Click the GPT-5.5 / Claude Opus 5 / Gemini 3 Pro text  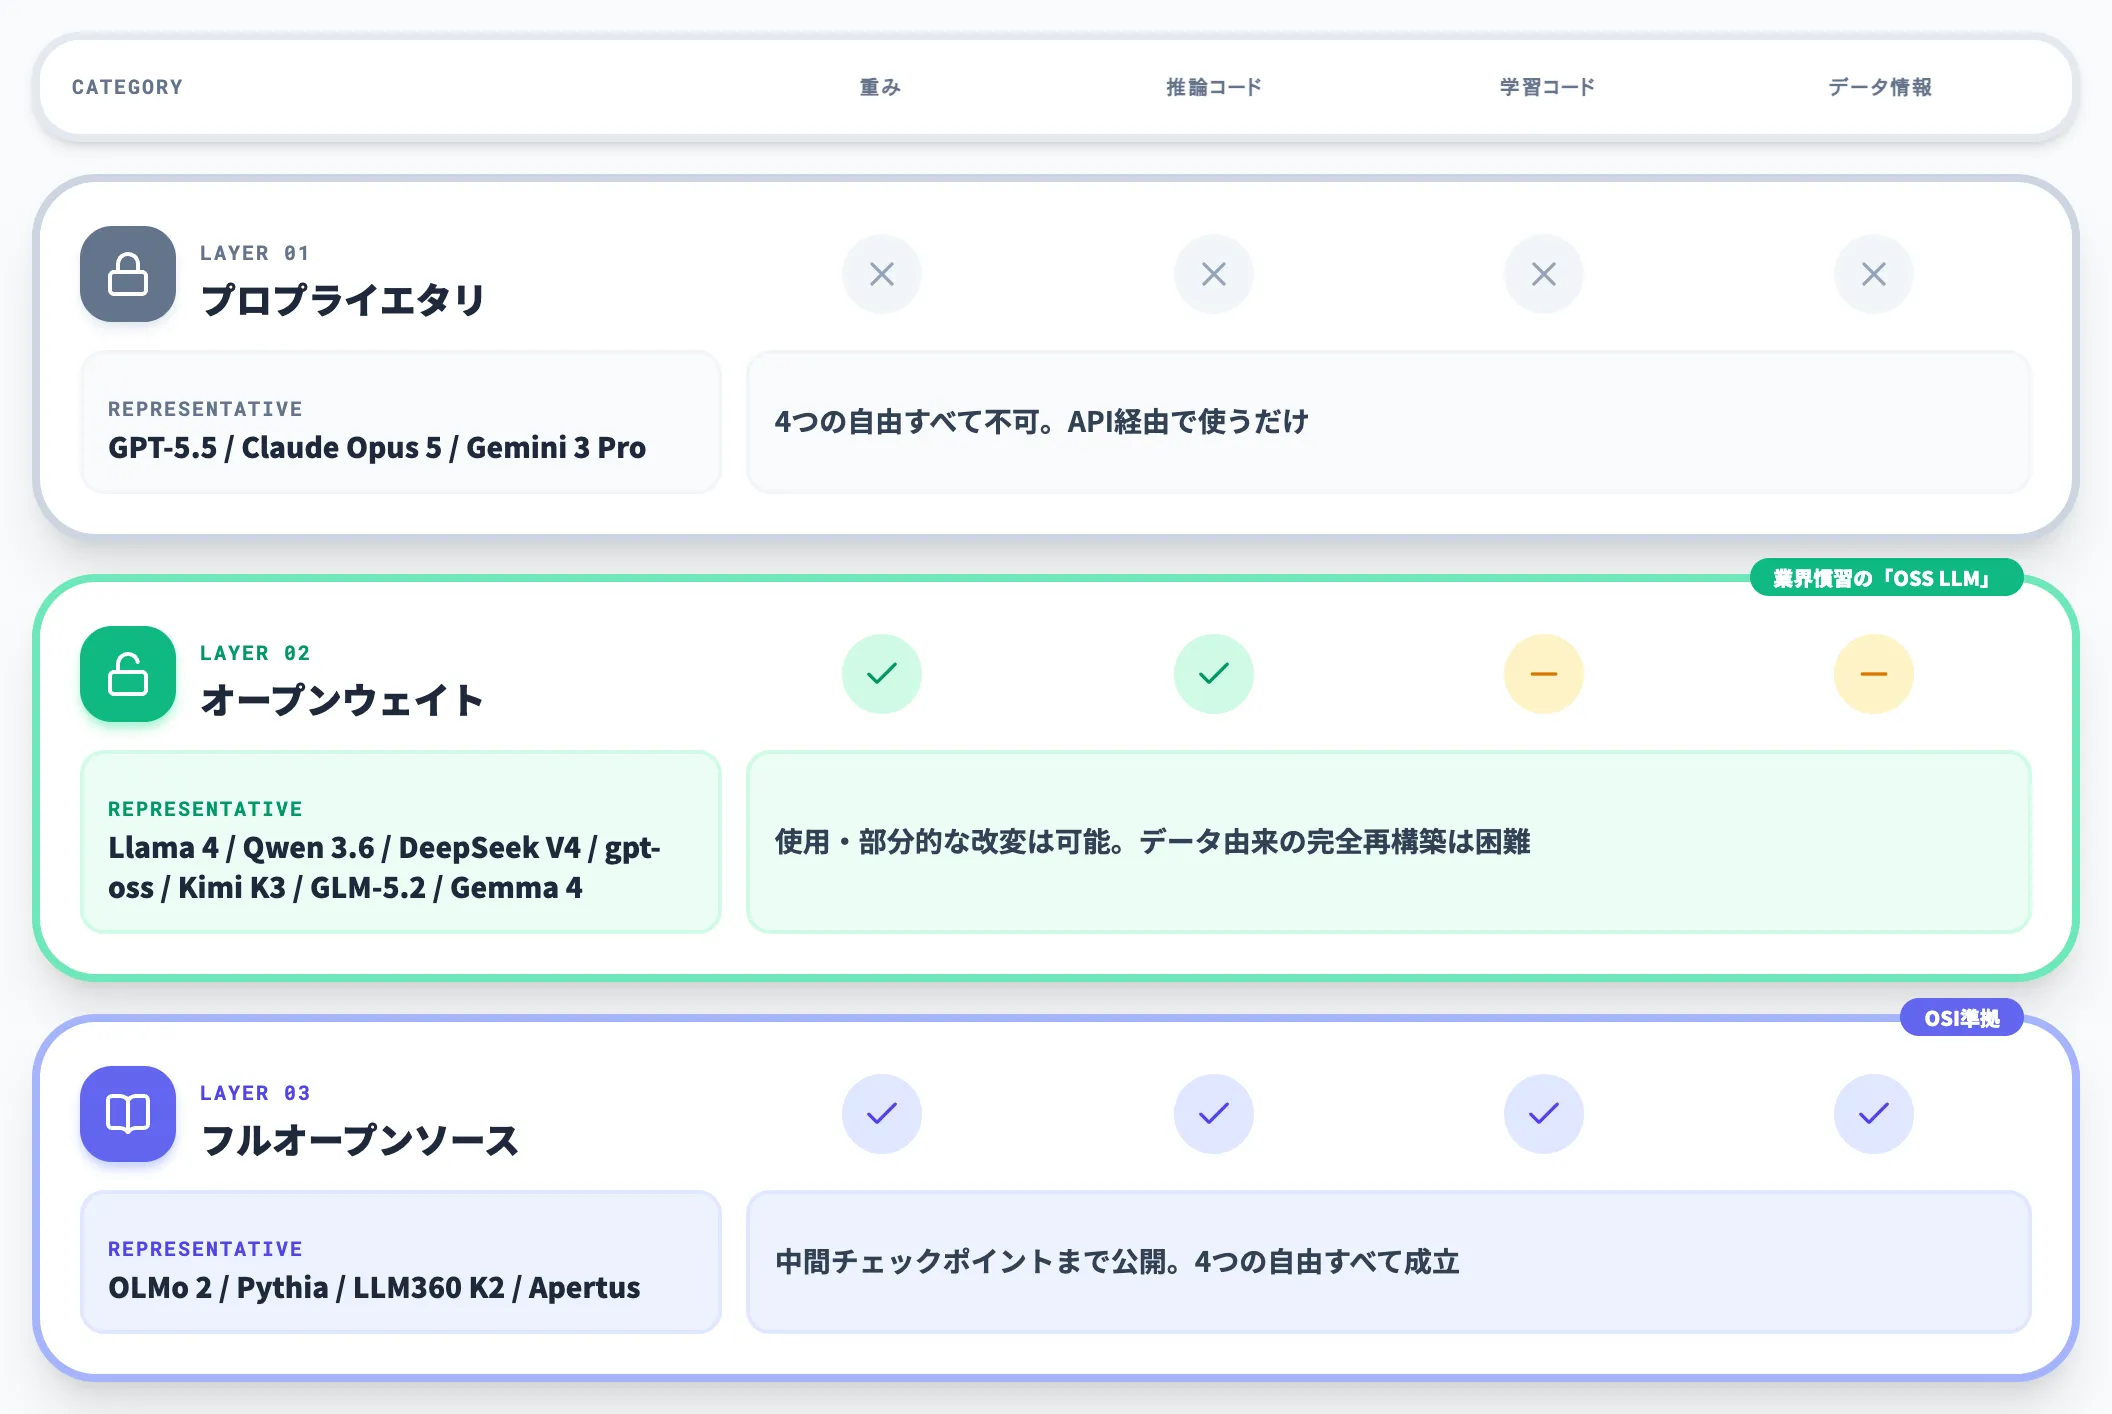pos(377,447)
